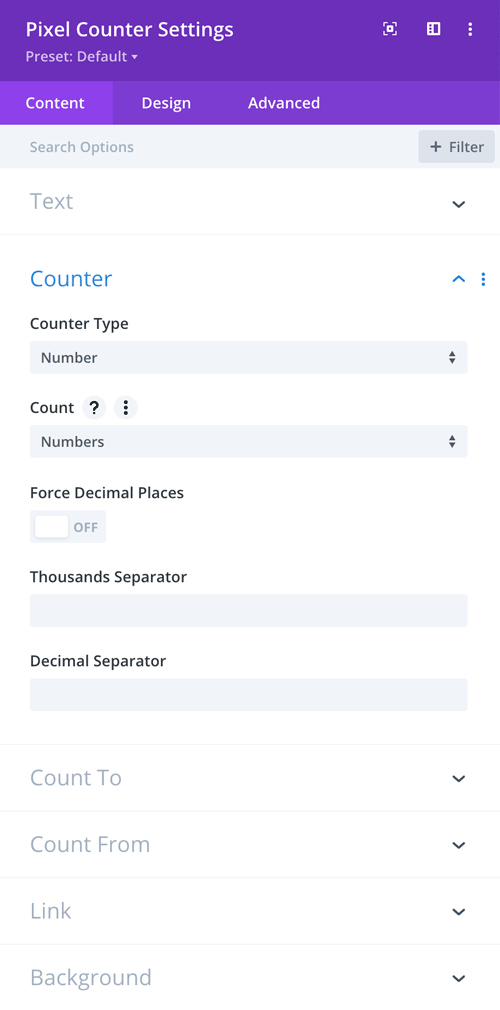Expand the Text section

[250, 202]
